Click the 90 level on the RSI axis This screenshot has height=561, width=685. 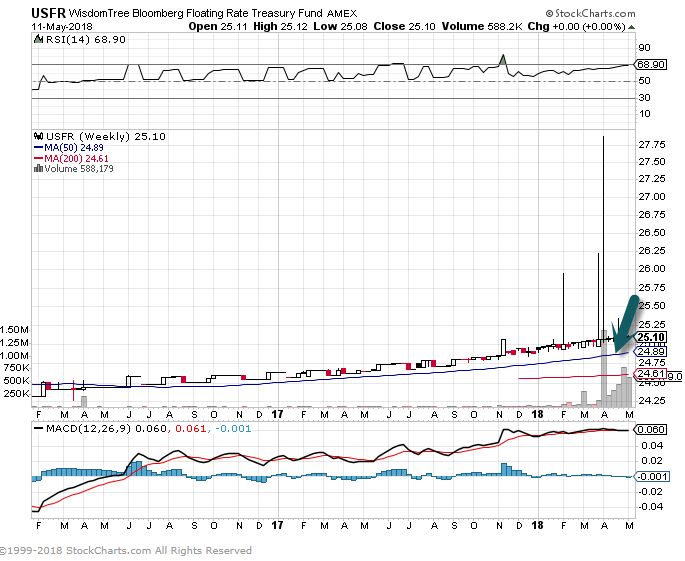click(x=644, y=48)
